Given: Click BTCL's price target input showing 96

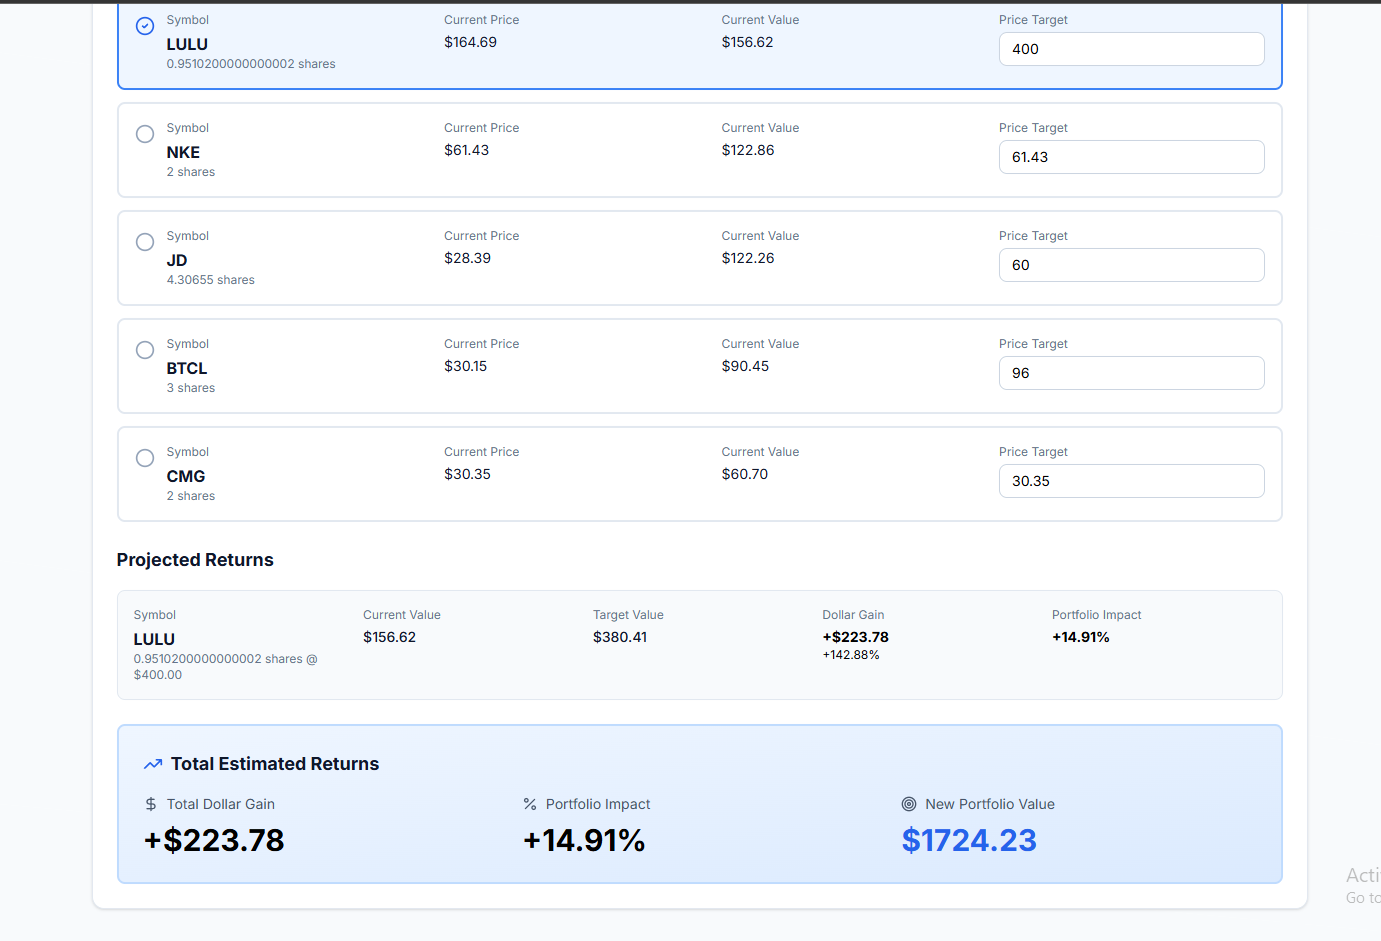Looking at the screenshot, I should click(1131, 373).
